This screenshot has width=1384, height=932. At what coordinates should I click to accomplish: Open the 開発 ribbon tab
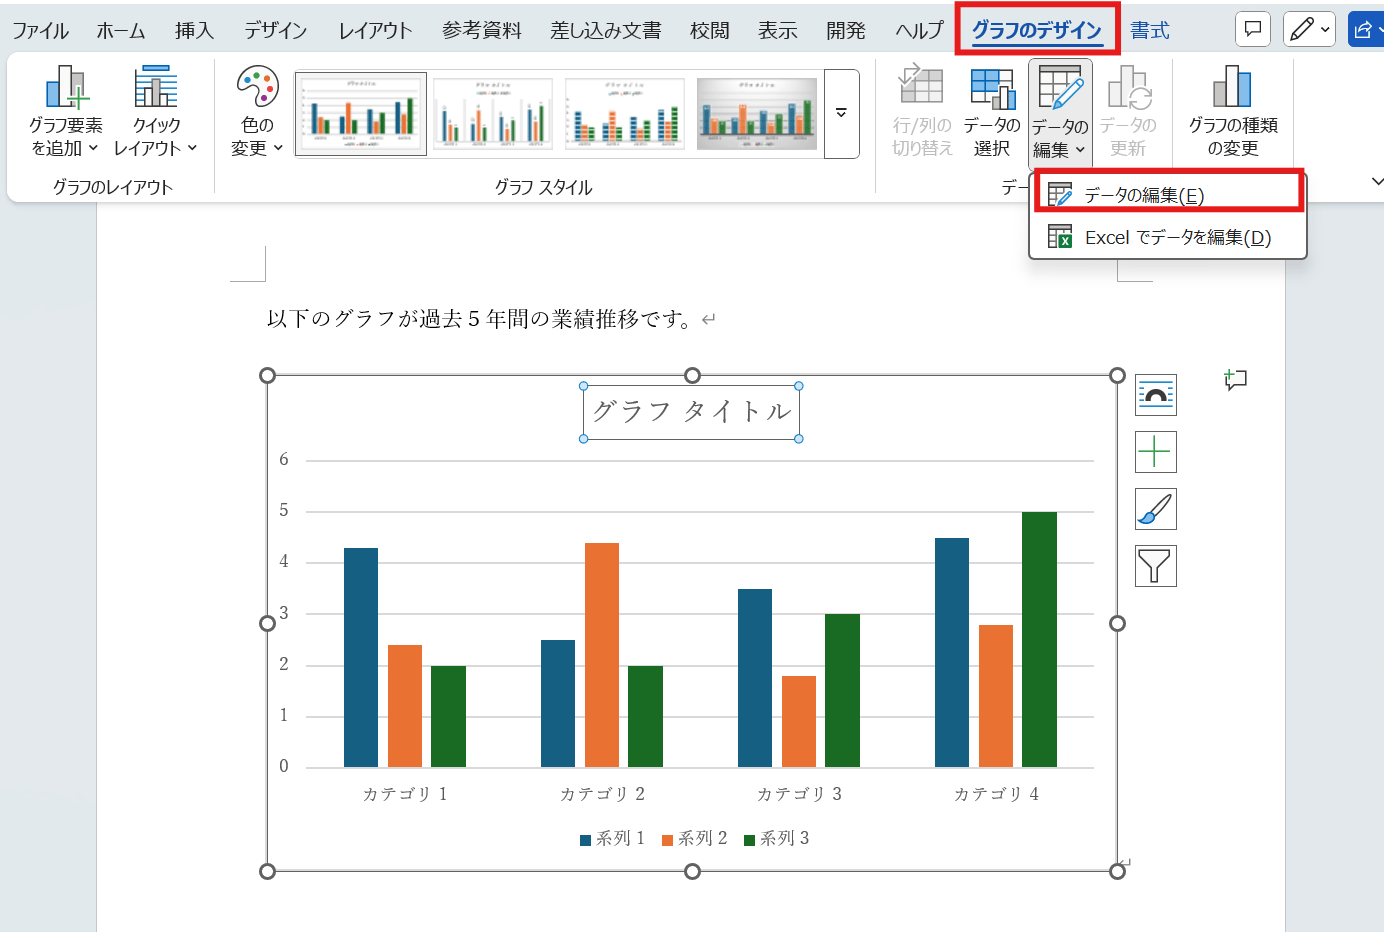(x=845, y=30)
